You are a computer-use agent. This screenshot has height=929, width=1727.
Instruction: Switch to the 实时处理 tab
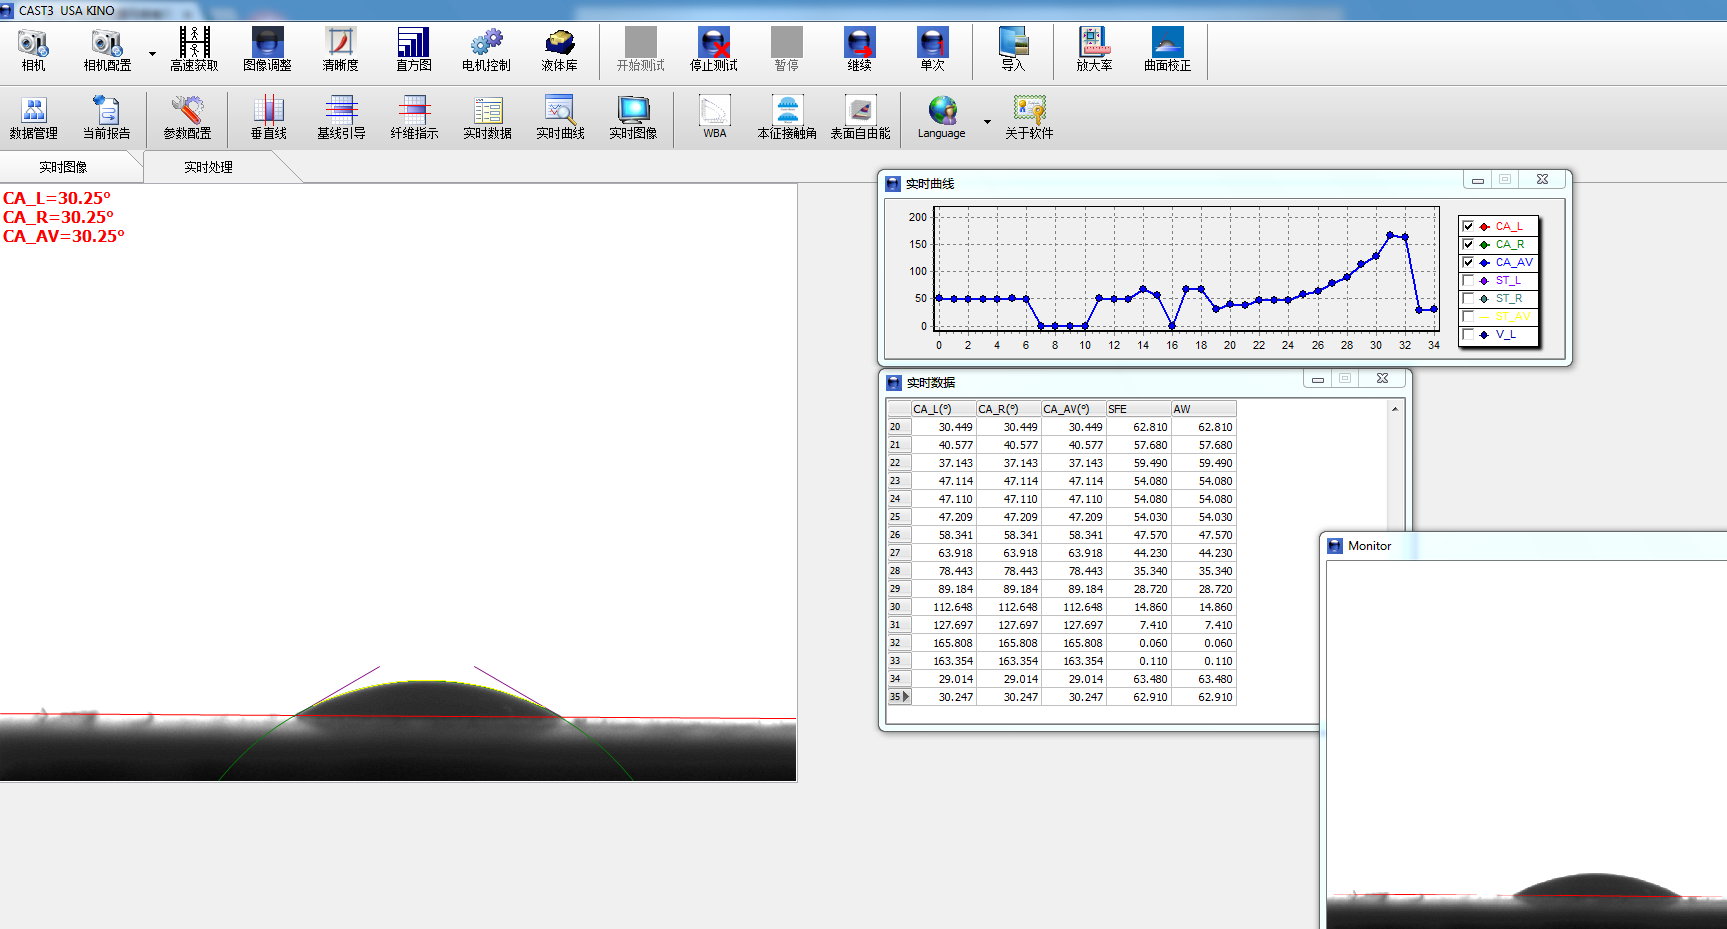tap(208, 167)
